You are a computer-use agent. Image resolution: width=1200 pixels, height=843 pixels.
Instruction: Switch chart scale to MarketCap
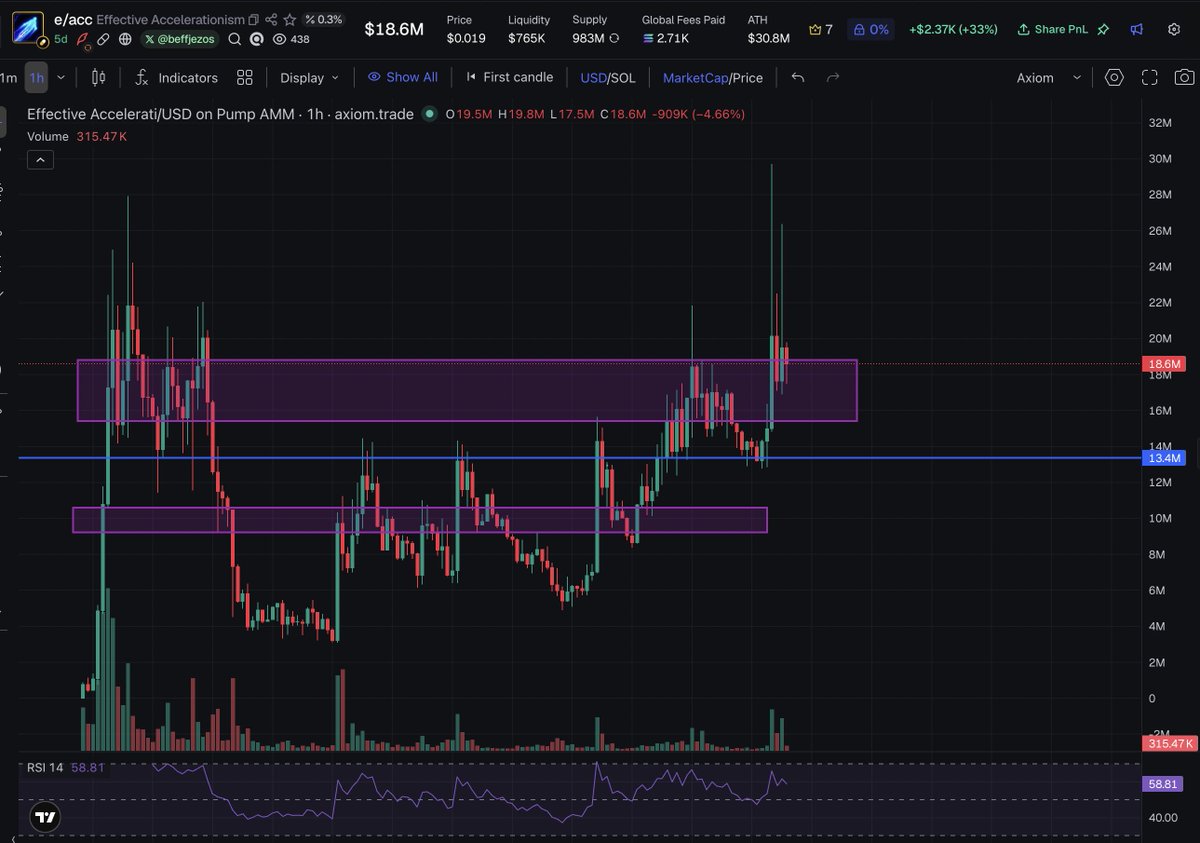695,77
